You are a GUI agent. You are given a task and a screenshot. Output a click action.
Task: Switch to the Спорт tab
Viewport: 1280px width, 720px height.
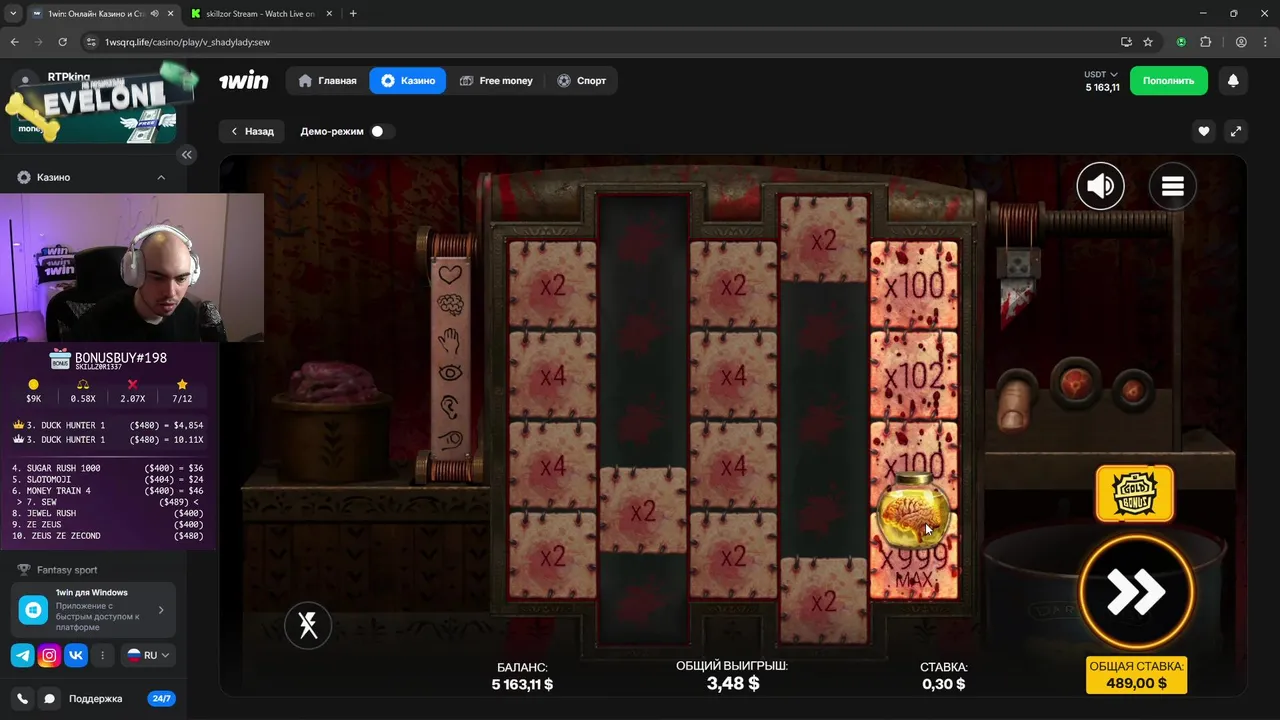[x=581, y=80]
